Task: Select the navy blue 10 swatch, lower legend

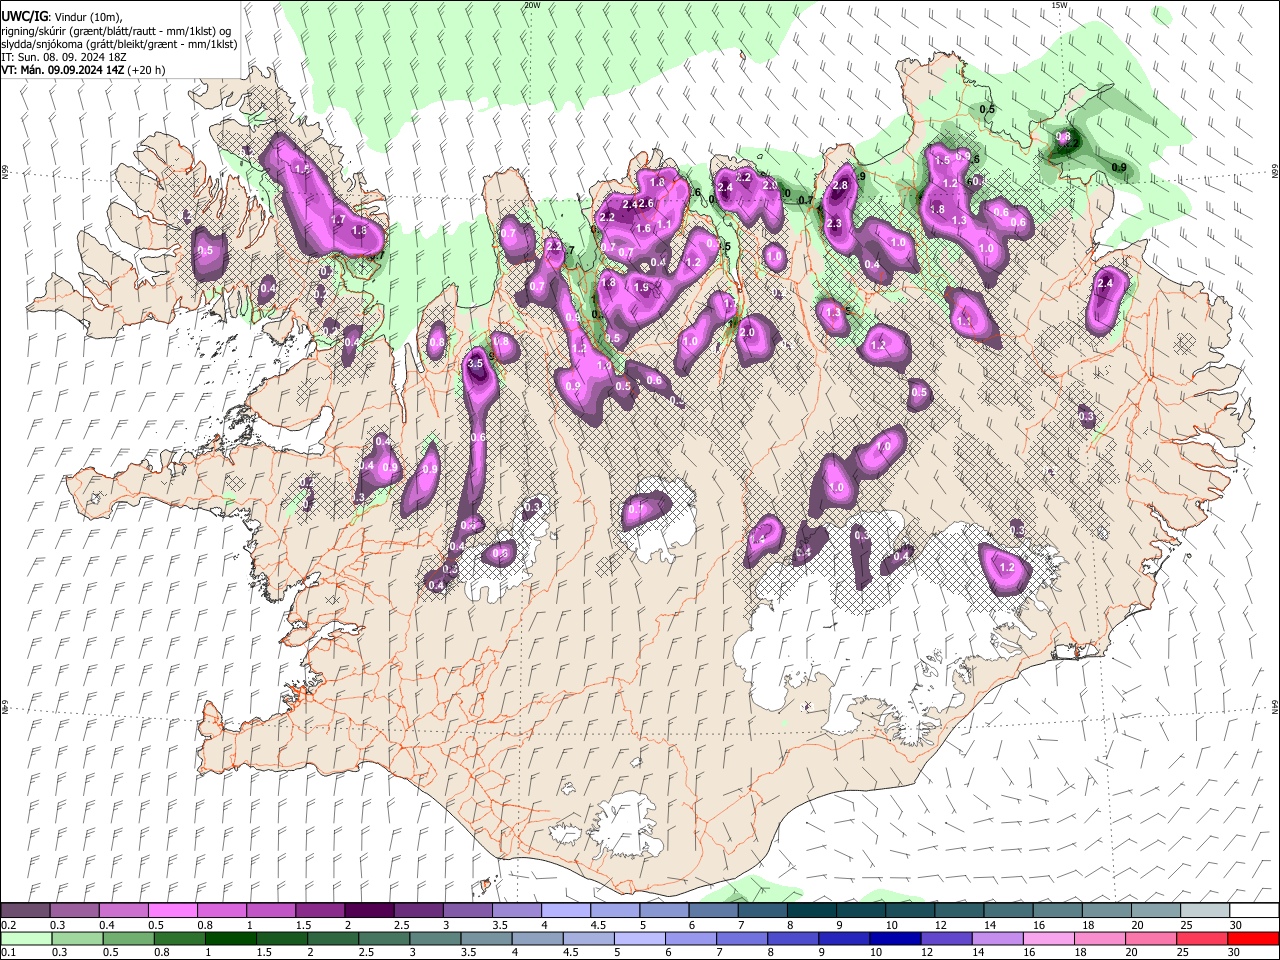Action: (x=895, y=939)
